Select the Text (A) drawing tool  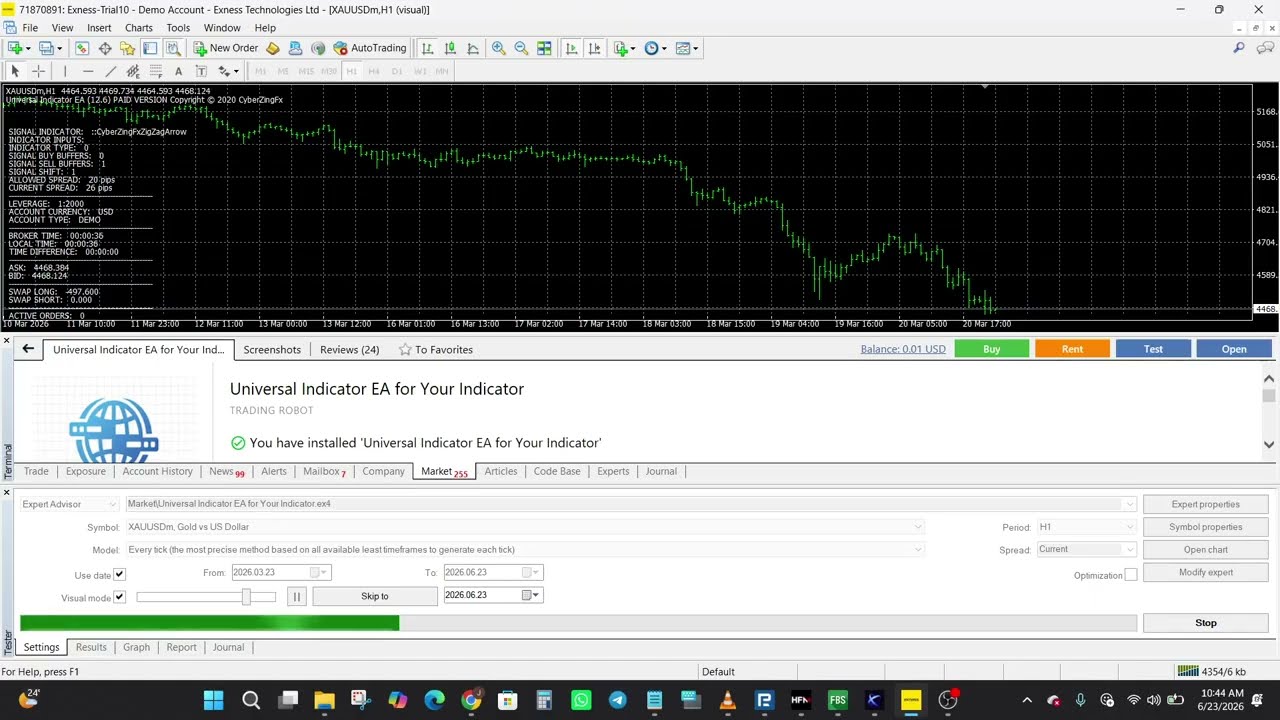pos(178,71)
